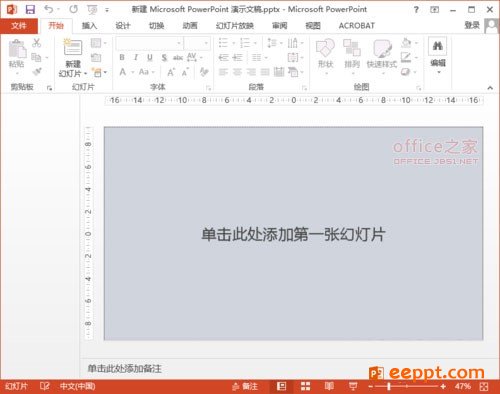Switch to slide sorter view in status bar
This screenshot has width=500, height=394.
click(305, 386)
